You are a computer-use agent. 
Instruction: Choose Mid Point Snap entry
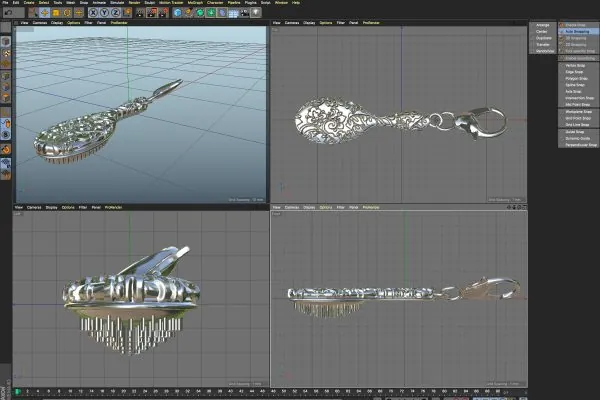[x=578, y=104]
